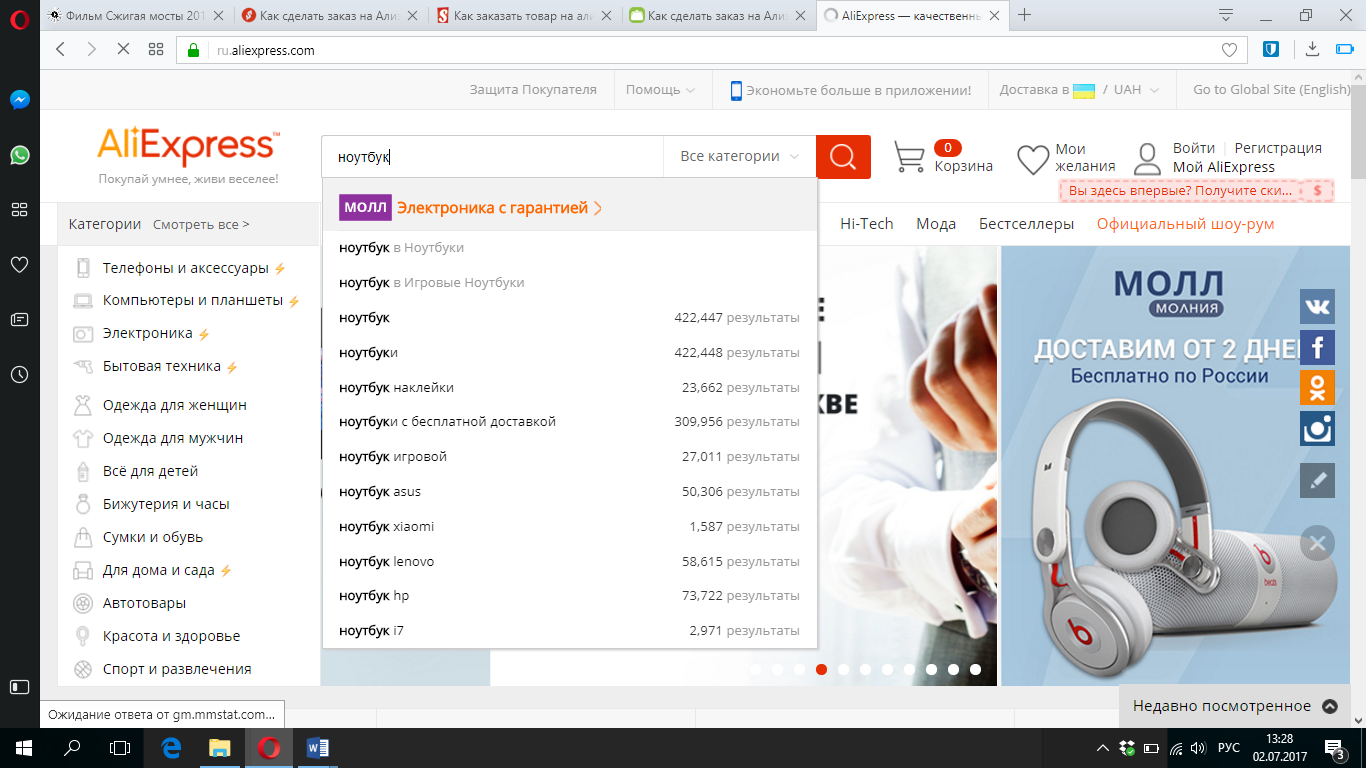Bookmark page with address bar heart

(x=1229, y=50)
